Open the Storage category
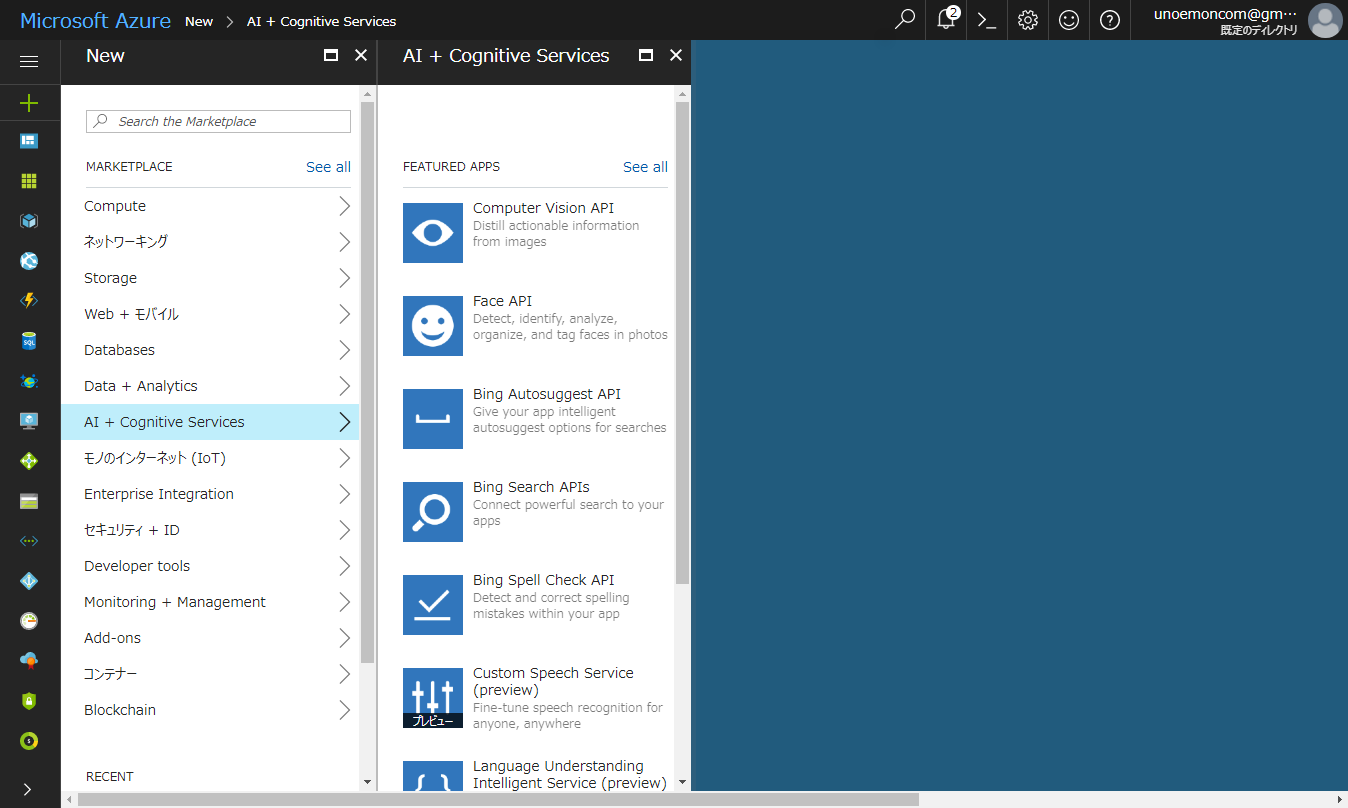Screen dimensions: 1348x808 click(210, 278)
